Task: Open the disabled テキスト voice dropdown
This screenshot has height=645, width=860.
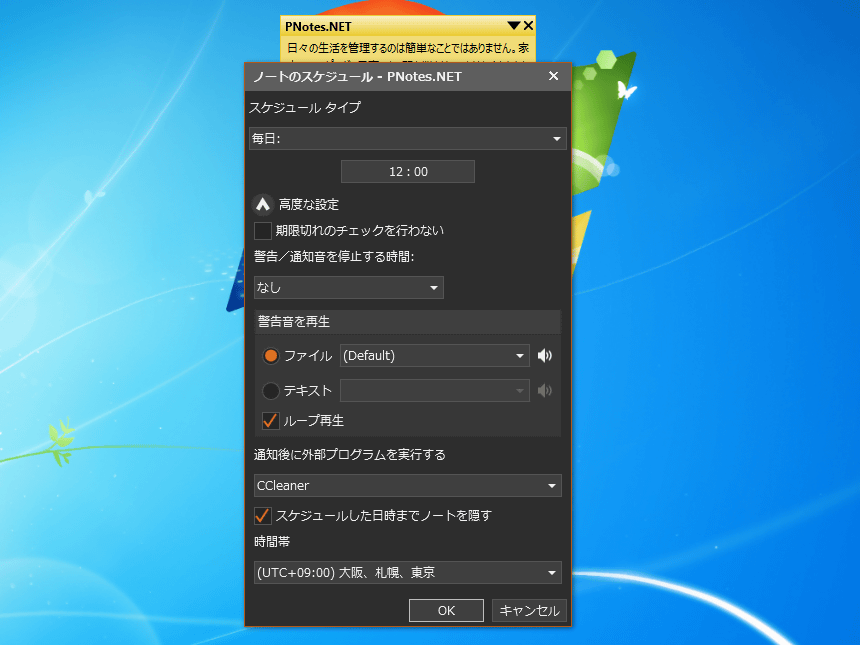Action: (434, 391)
